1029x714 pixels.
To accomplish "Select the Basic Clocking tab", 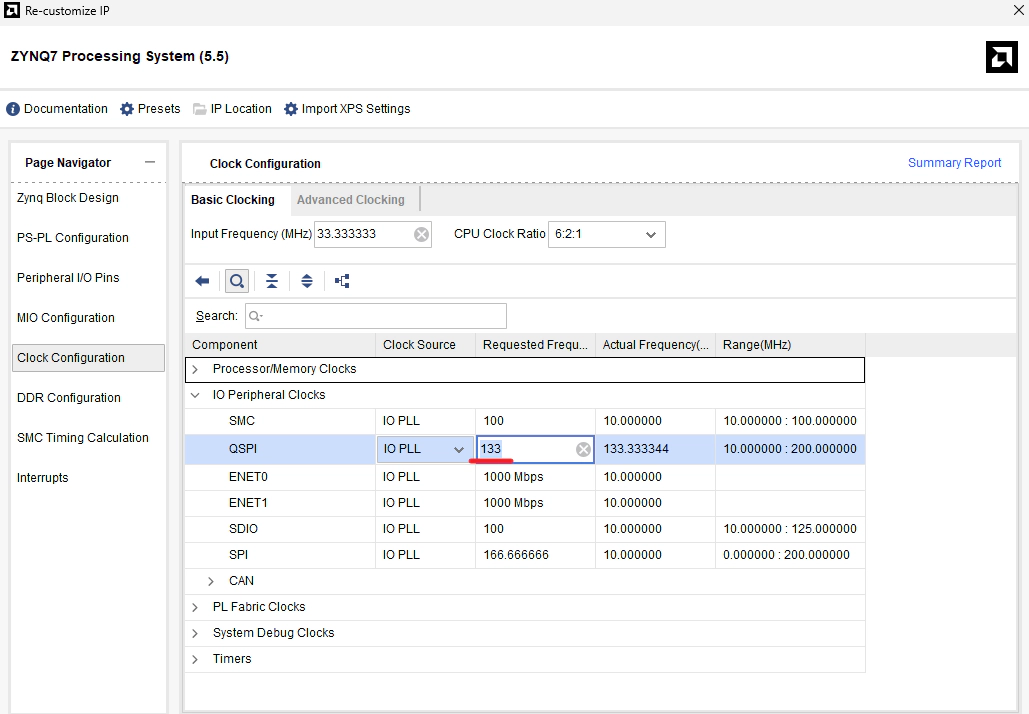I will click(x=233, y=200).
